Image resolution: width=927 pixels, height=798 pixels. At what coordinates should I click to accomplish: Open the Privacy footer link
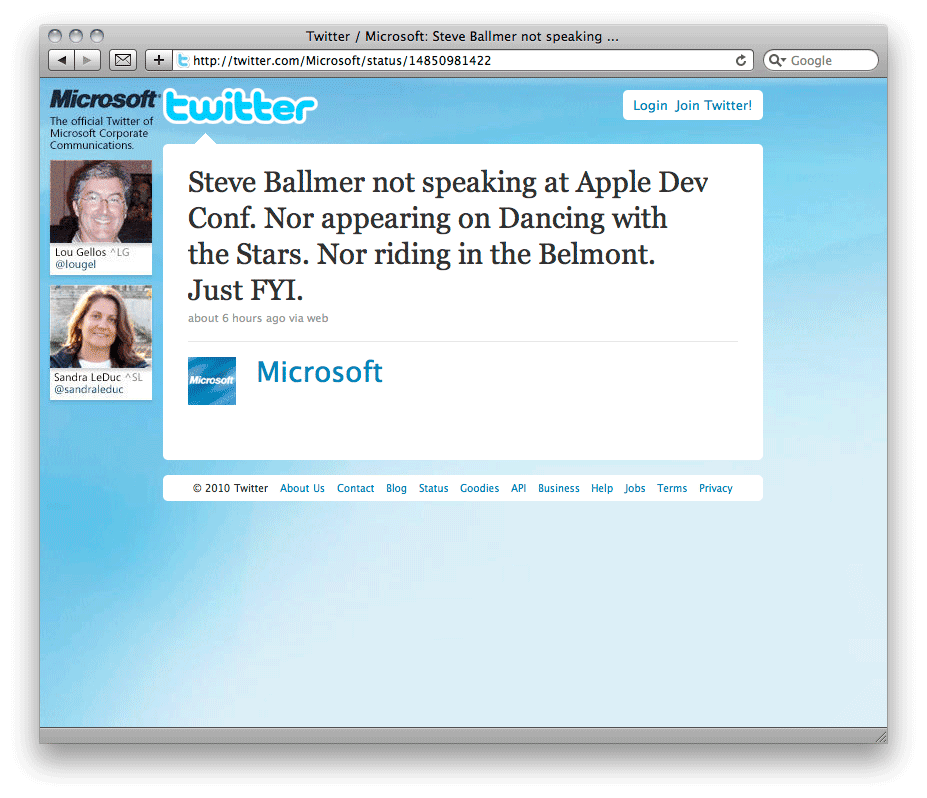pyautogui.click(x=715, y=488)
